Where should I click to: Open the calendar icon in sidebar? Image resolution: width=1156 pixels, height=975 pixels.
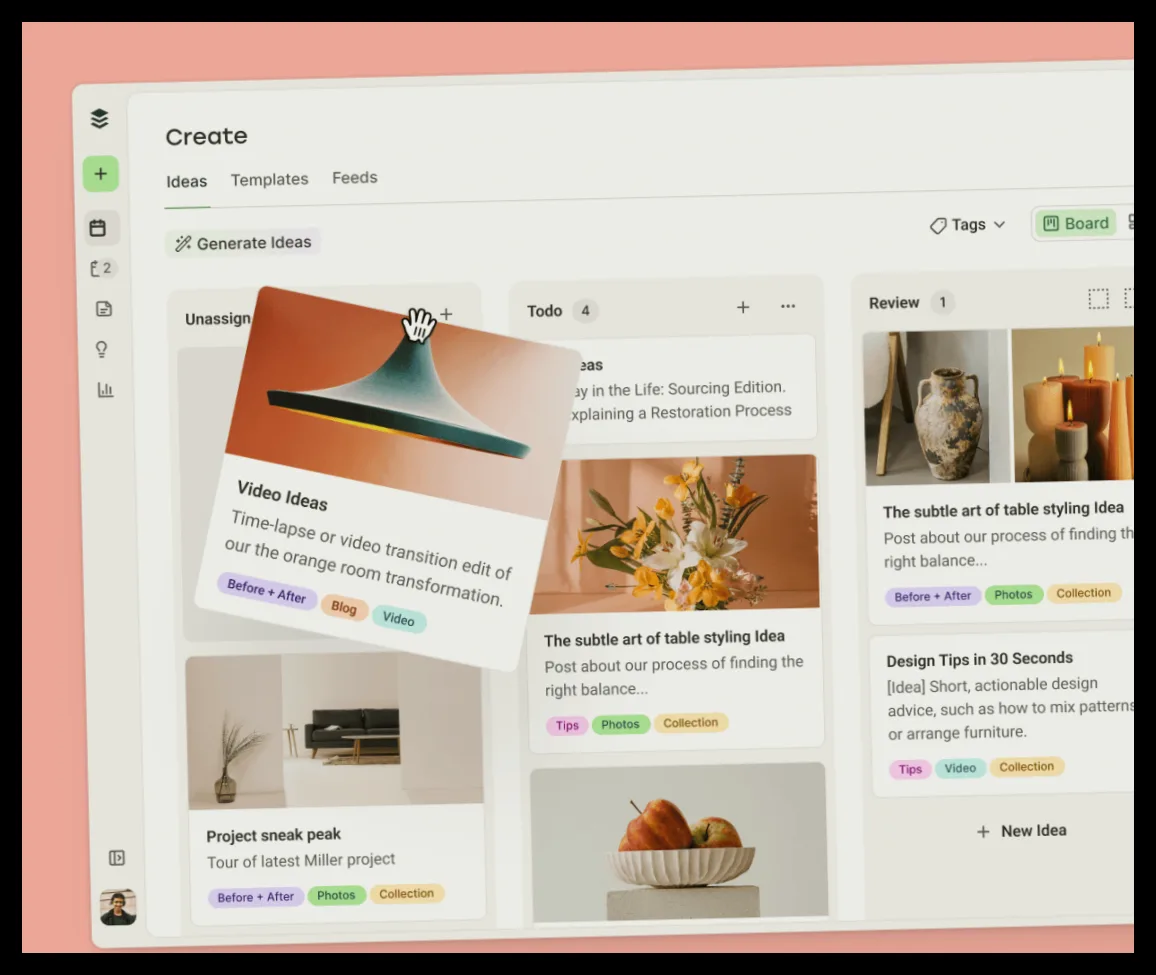click(x=97, y=228)
